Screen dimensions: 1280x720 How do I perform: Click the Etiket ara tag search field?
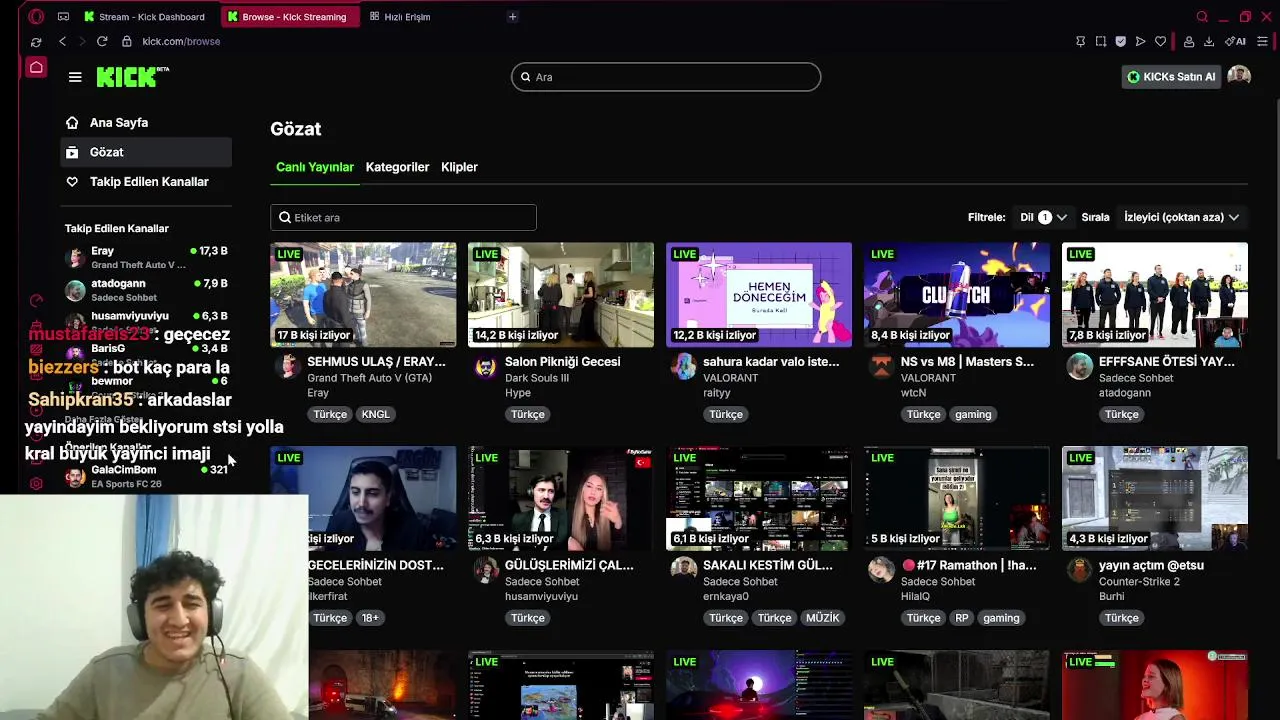[x=403, y=217]
